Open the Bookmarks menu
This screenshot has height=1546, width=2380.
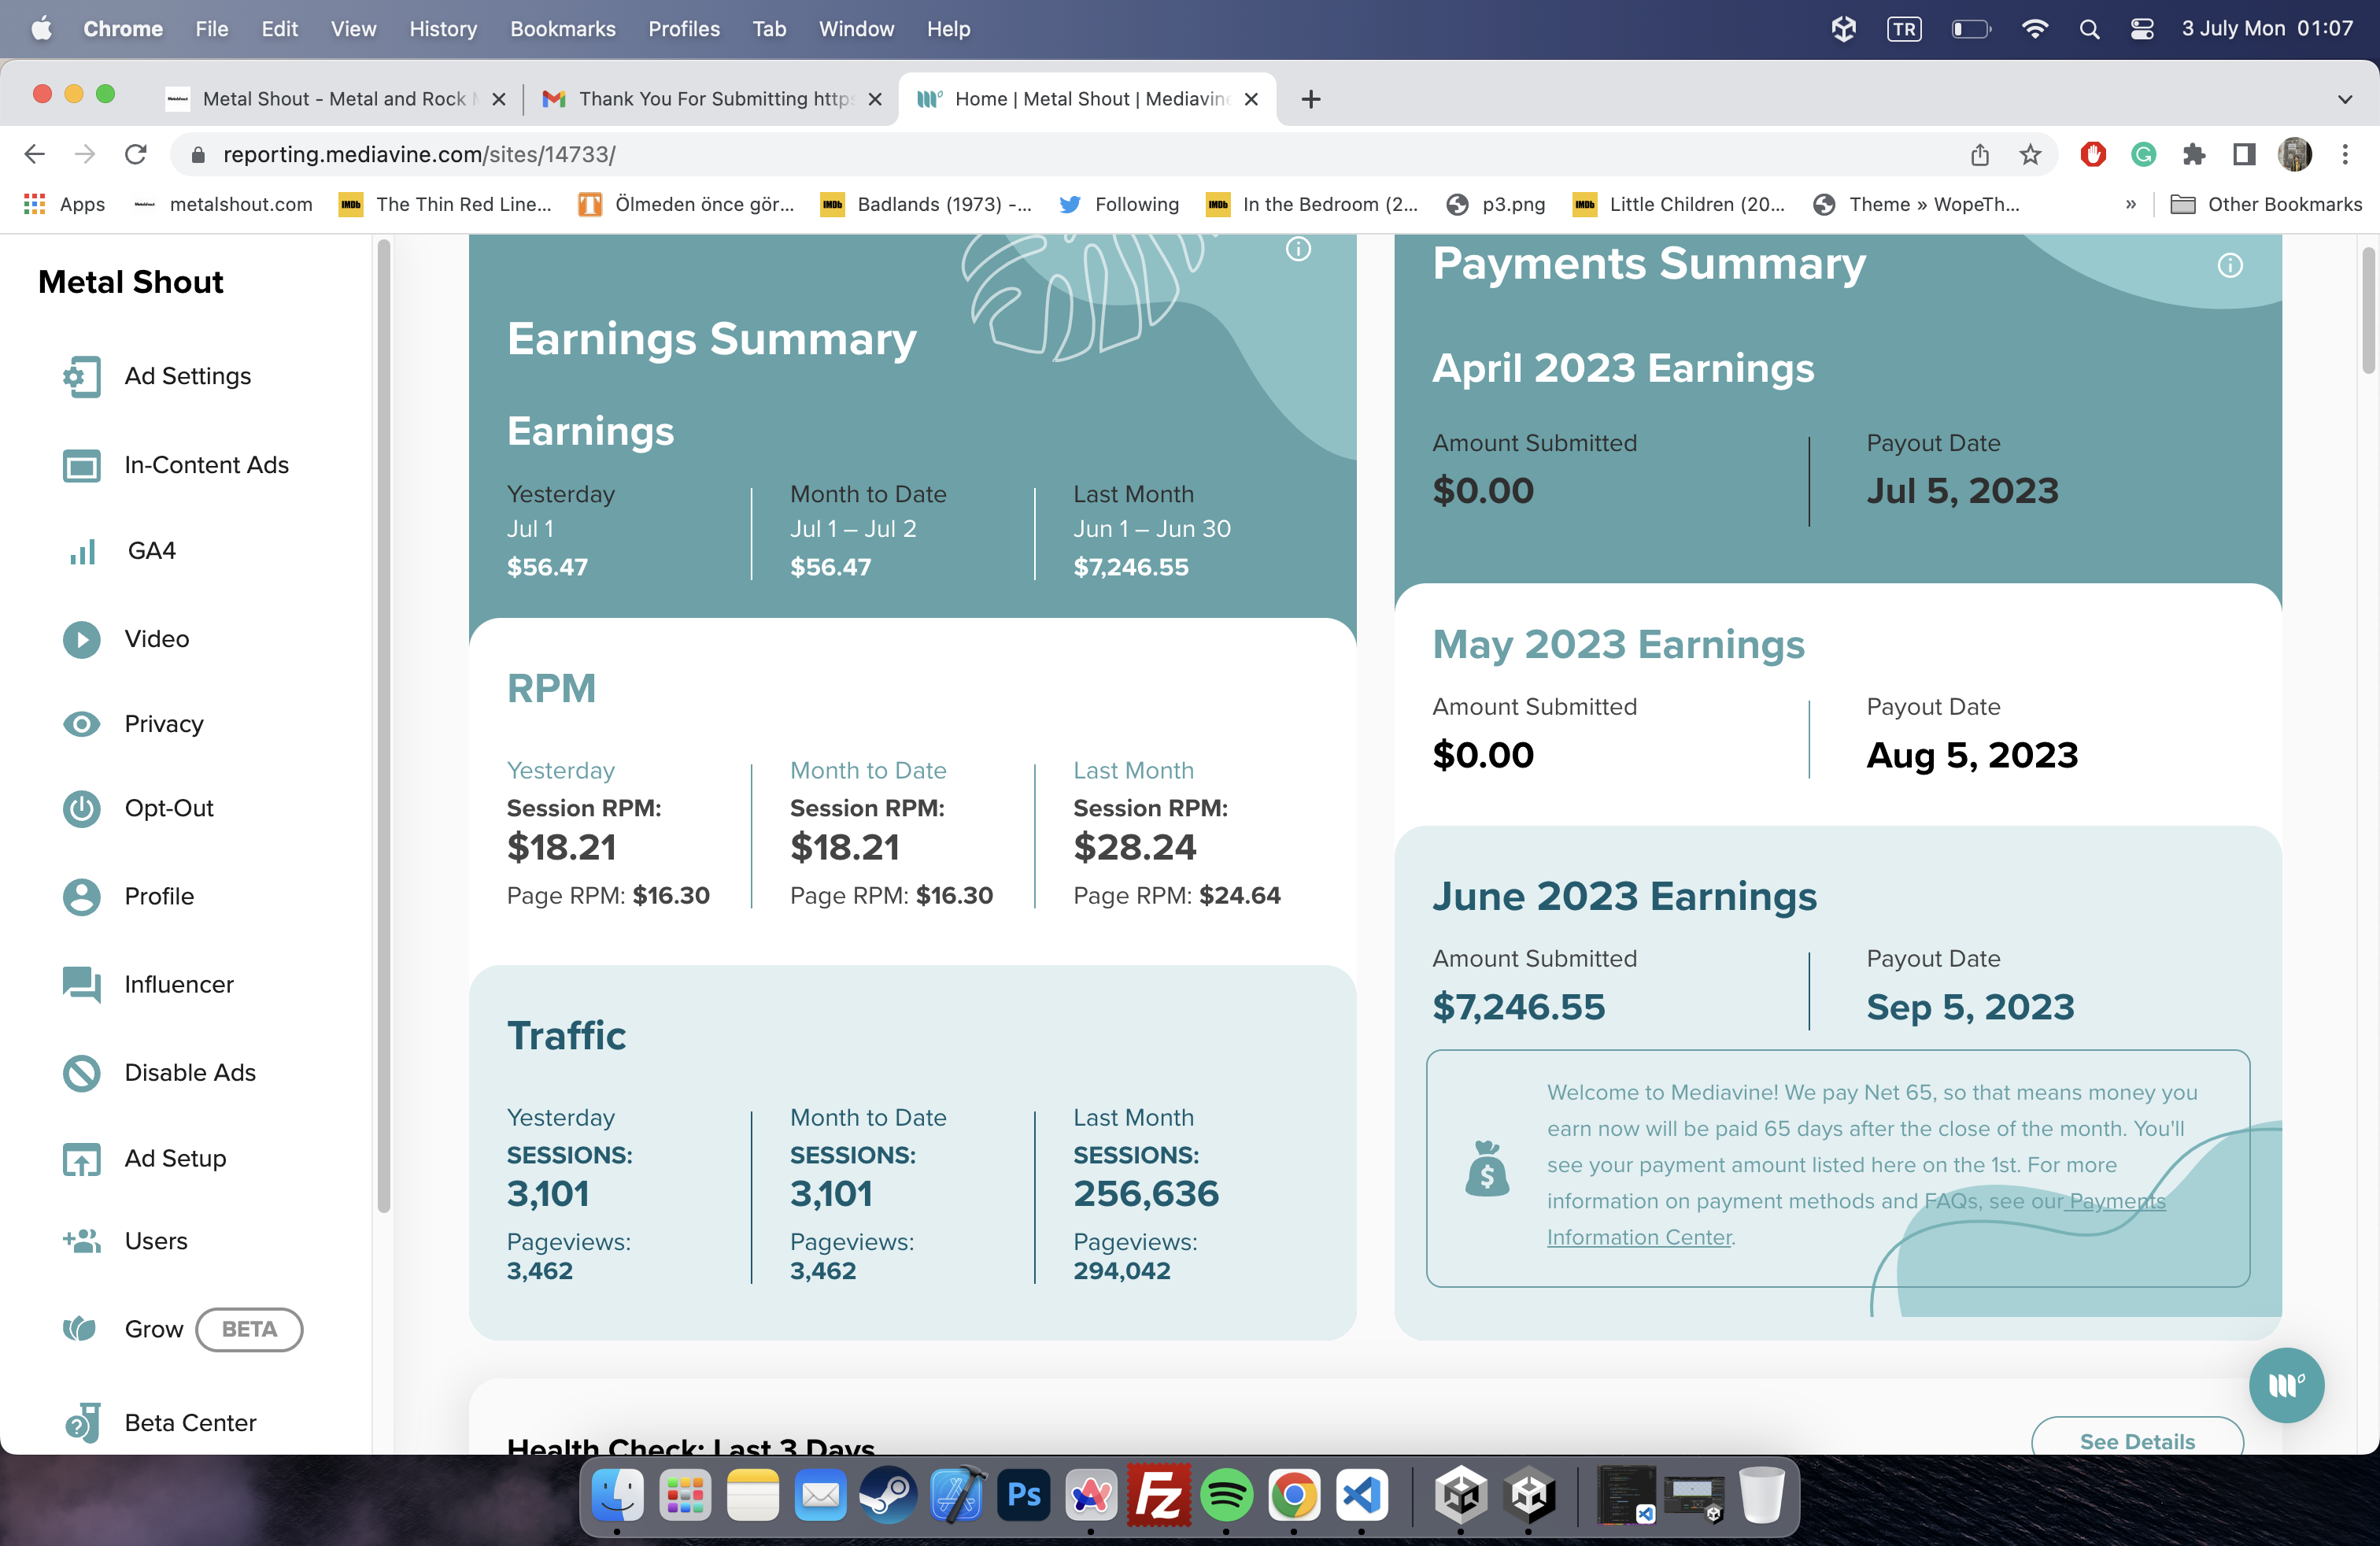pos(562,29)
